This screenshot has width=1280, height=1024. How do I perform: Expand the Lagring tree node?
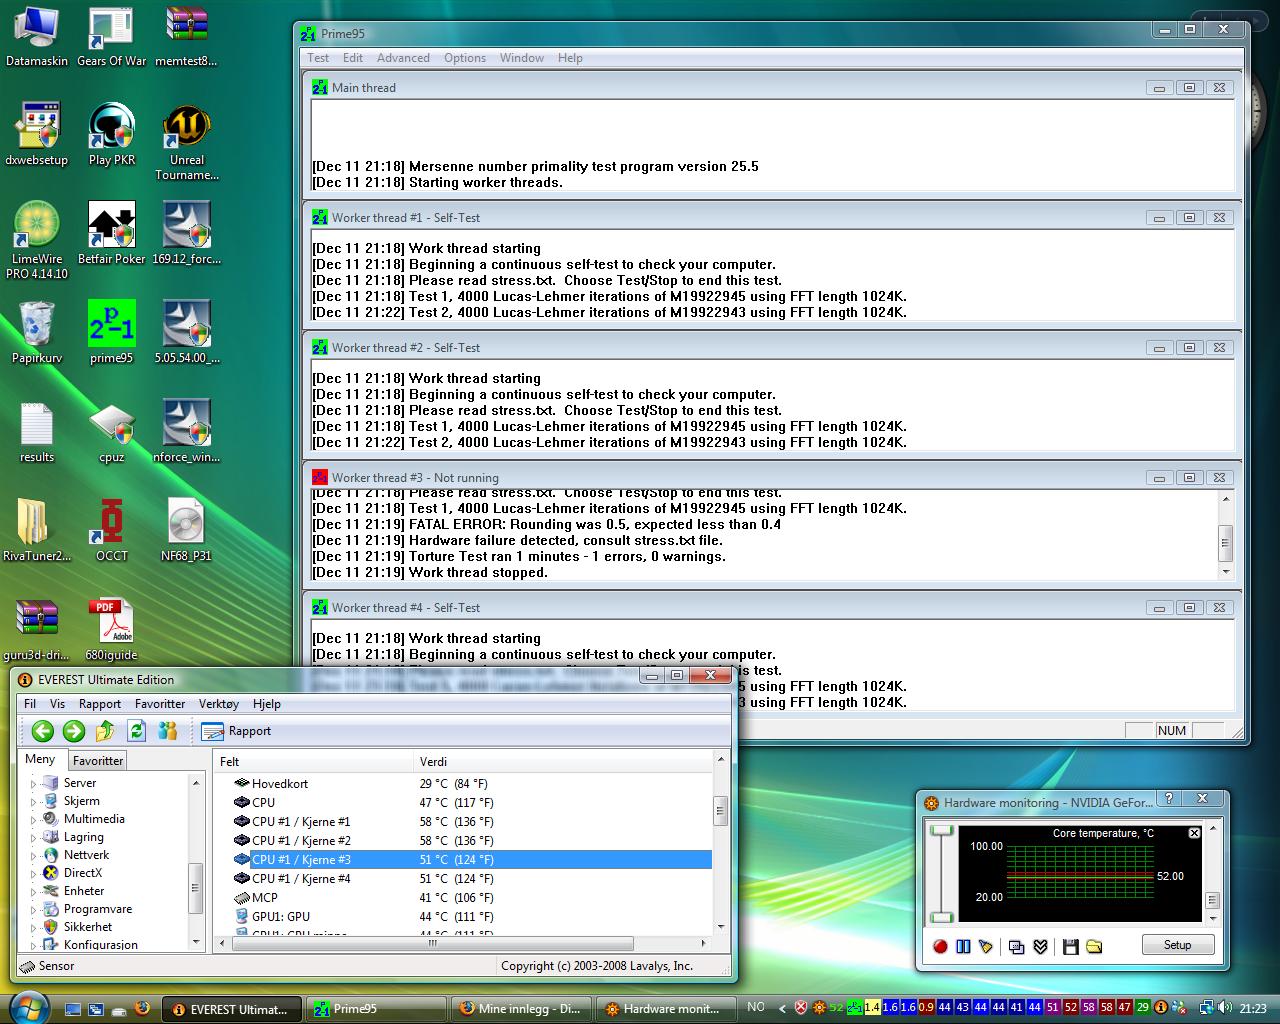(33, 838)
